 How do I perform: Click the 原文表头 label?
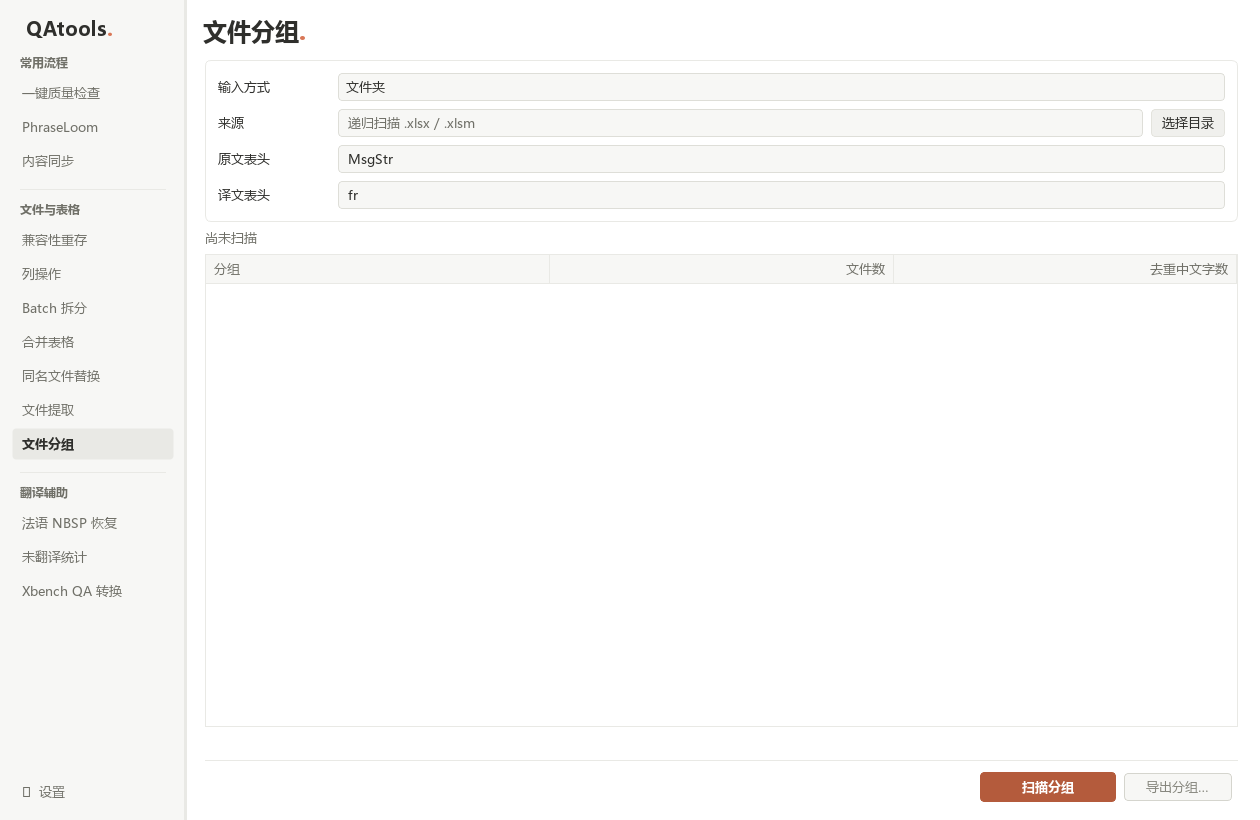click(x=244, y=159)
